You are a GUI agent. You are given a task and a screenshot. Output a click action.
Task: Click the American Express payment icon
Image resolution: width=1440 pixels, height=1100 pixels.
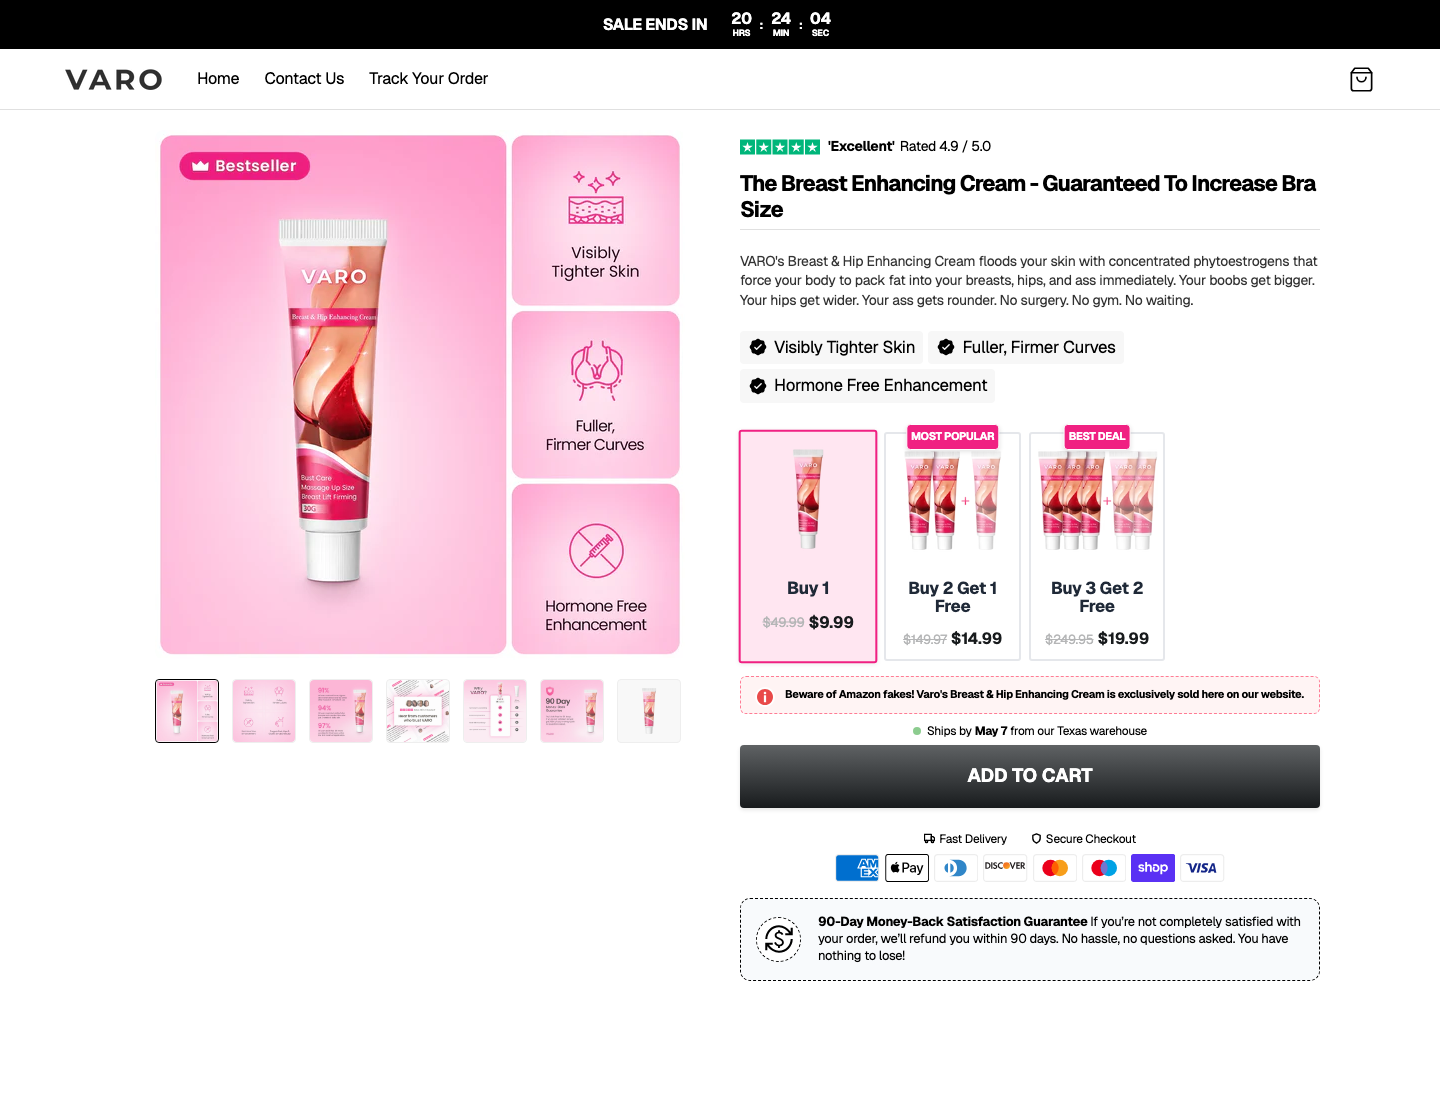pos(857,868)
